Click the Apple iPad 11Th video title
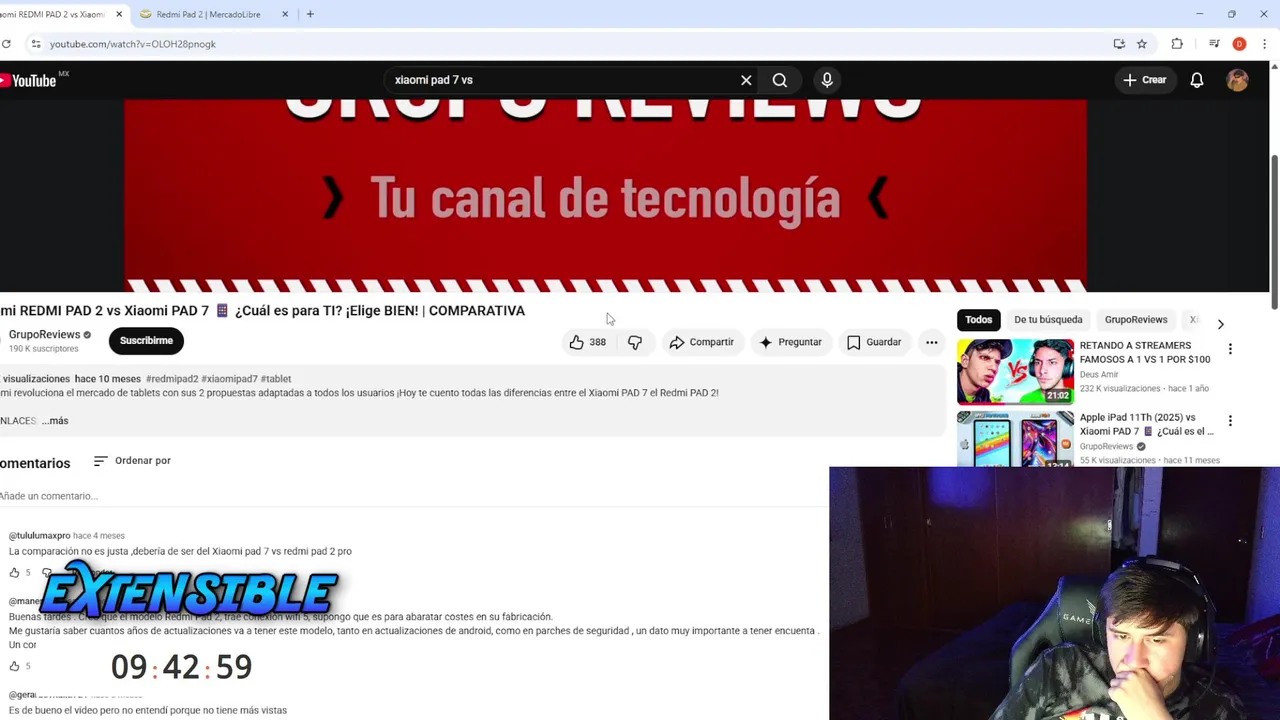 coord(1146,424)
